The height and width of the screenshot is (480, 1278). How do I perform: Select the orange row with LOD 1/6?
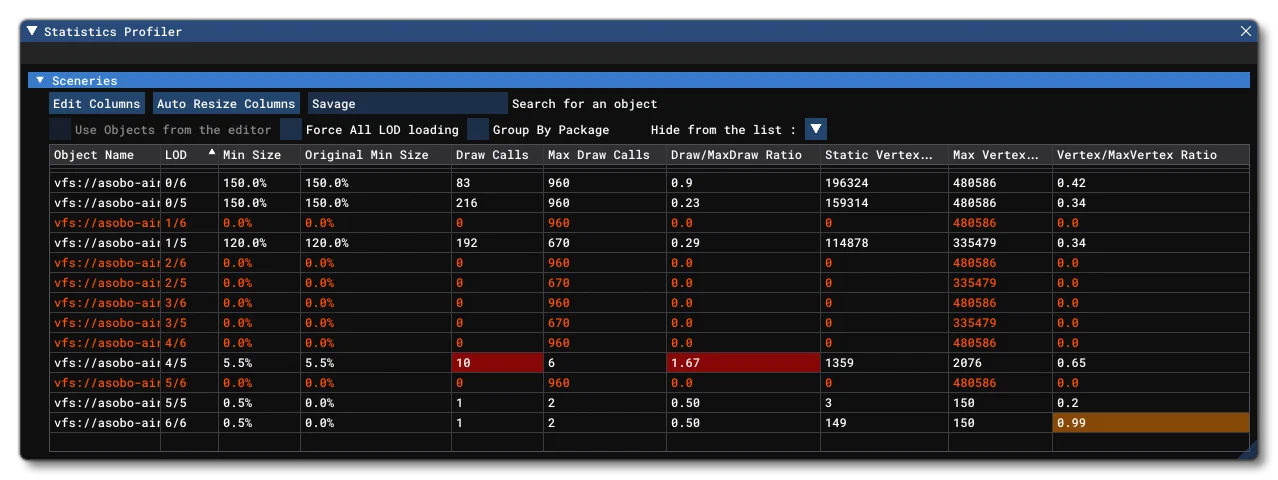pos(650,223)
